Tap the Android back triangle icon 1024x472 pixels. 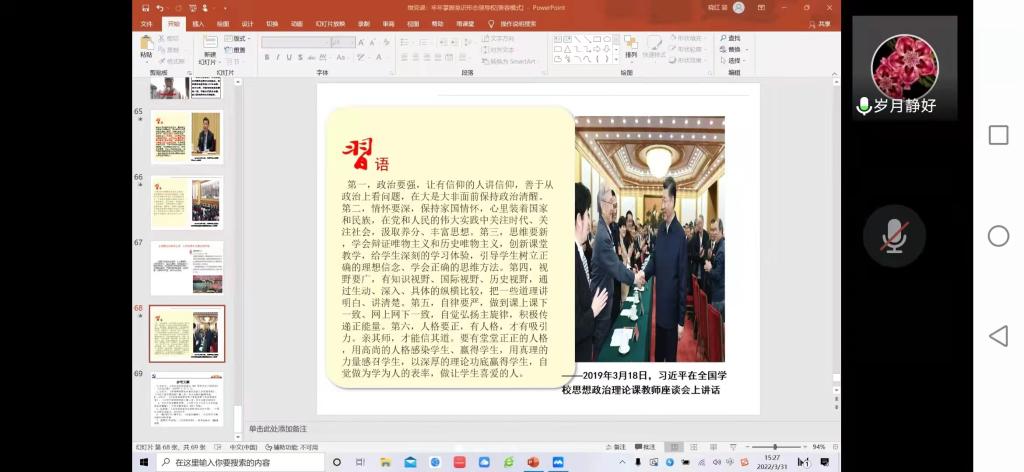pos(997,336)
